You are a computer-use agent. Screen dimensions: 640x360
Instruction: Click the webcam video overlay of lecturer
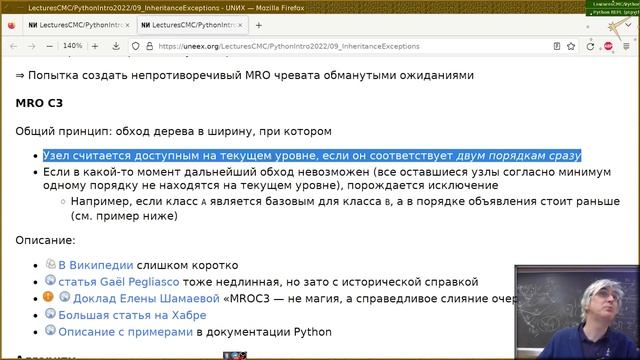(577, 312)
